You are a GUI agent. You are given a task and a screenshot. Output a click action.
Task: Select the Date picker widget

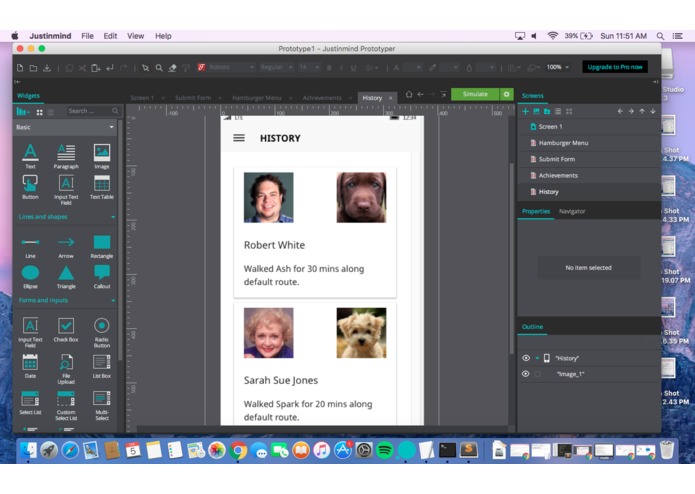click(30, 366)
